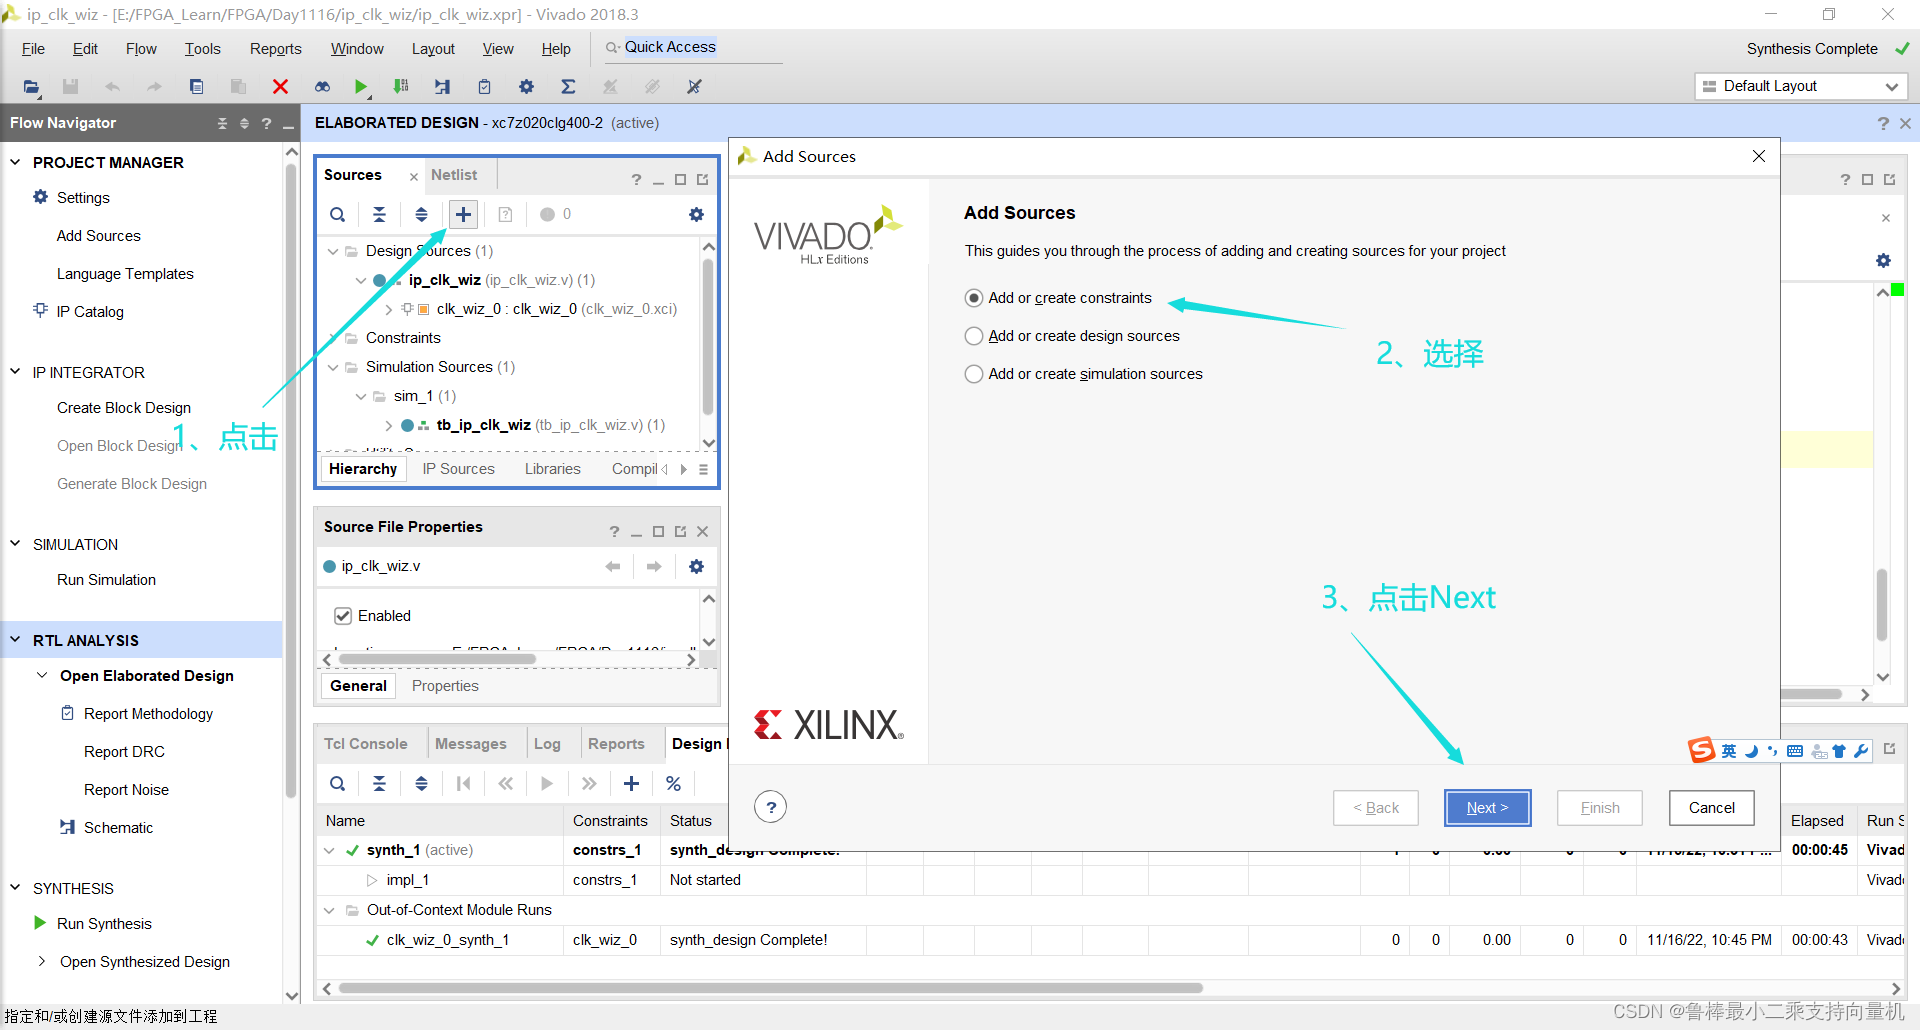The image size is (1920, 1030).
Task: Click the Sigma project summary icon
Action: pos(568,87)
